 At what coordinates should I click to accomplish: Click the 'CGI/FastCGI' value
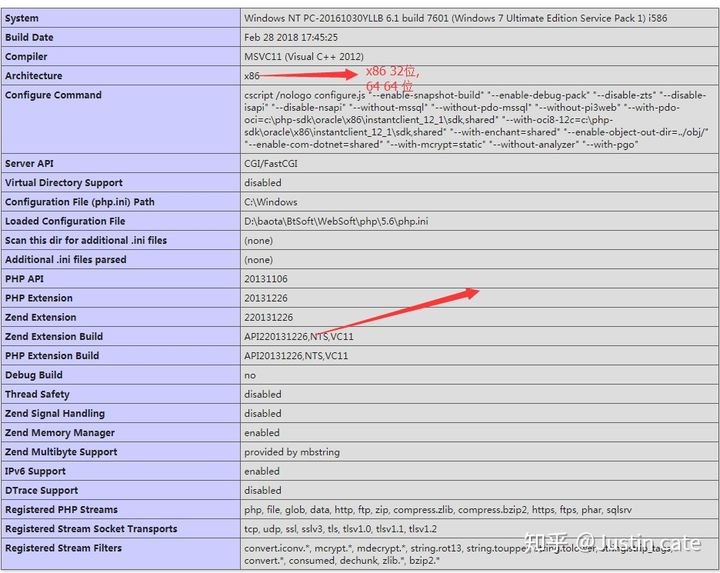coord(270,163)
